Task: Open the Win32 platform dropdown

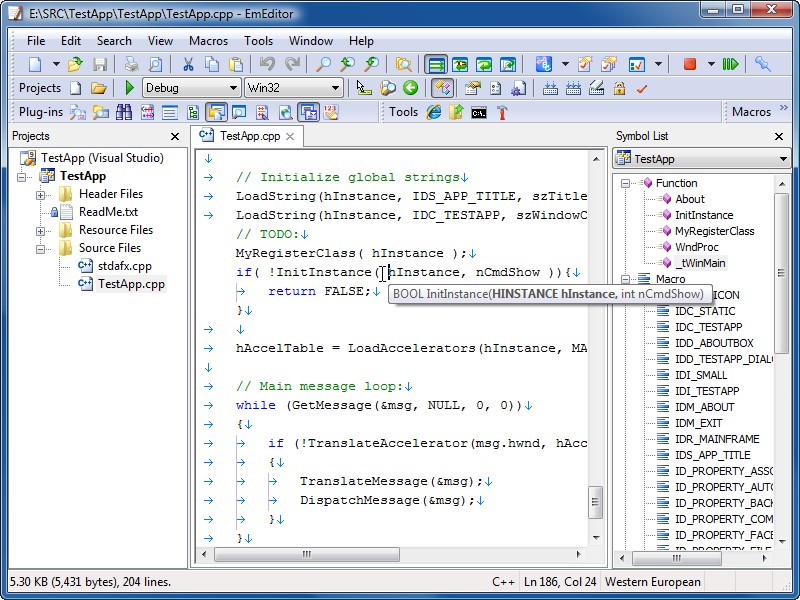Action: click(293, 88)
